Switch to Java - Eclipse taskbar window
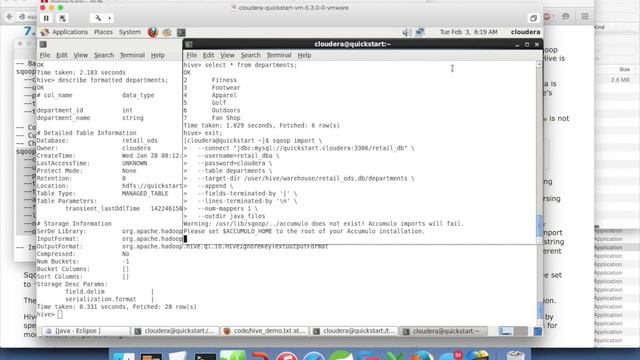Screen dimensions: 640x360 pyautogui.click(x=86, y=331)
